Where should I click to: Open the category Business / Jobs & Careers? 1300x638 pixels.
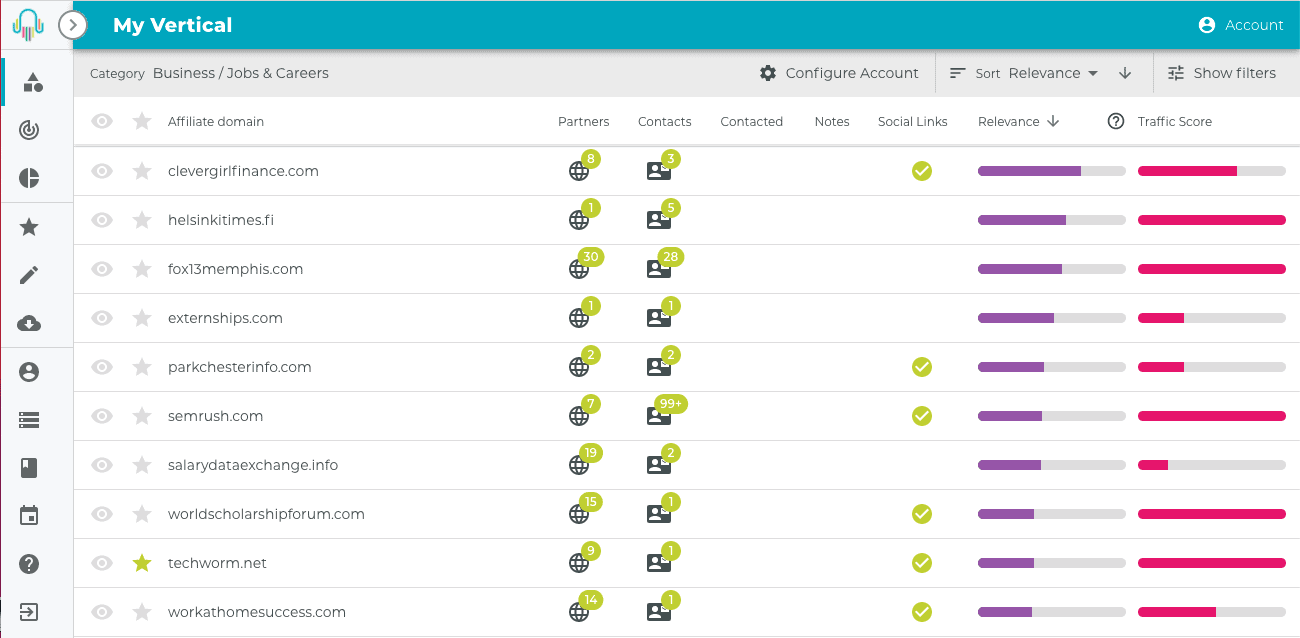pos(241,73)
